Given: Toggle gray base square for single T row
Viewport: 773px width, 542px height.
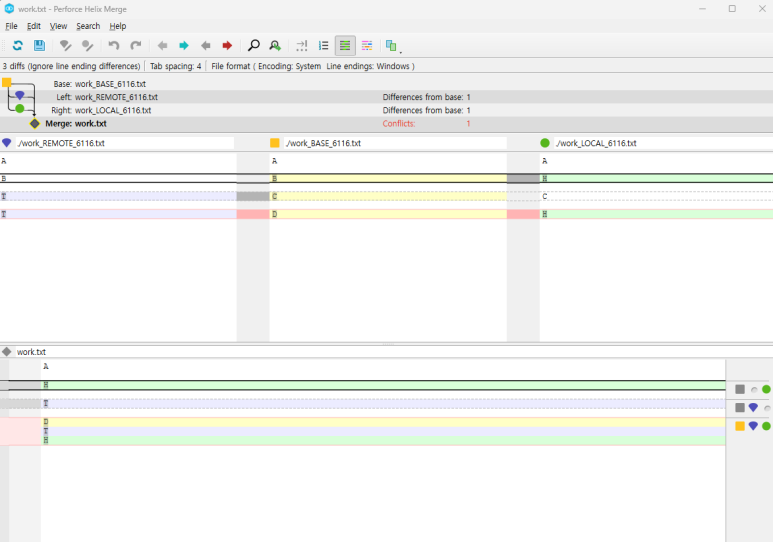Looking at the screenshot, I should pos(740,407).
